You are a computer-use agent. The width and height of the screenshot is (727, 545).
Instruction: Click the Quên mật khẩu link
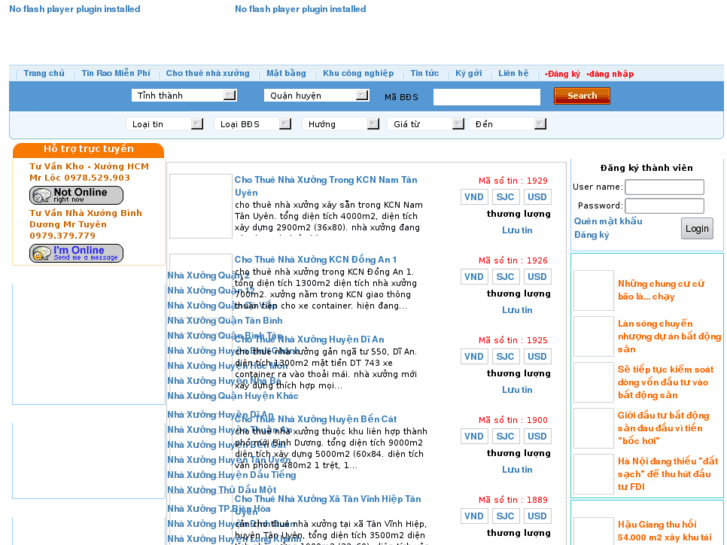coord(608,221)
